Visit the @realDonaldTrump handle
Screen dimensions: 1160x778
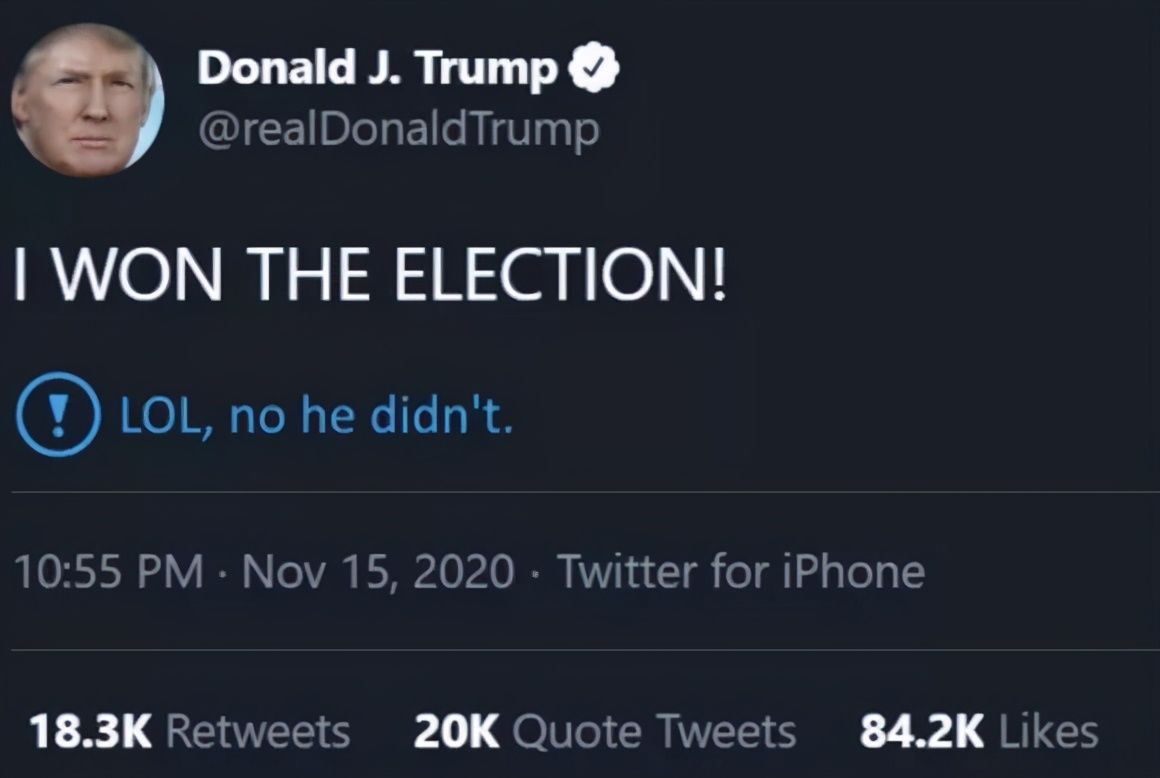pos(398,129)
